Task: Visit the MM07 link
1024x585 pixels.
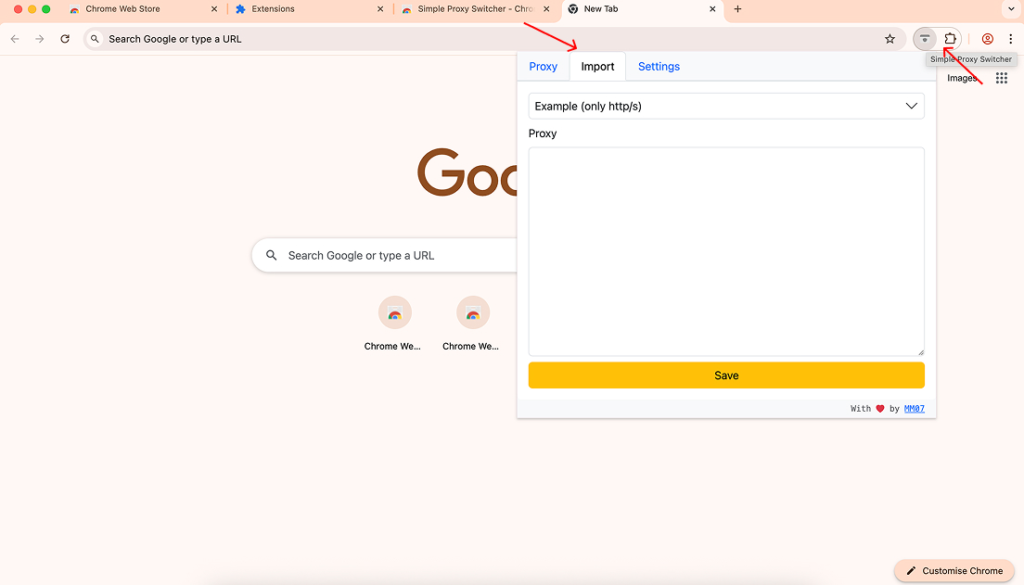Action: (x=913, y=408)
